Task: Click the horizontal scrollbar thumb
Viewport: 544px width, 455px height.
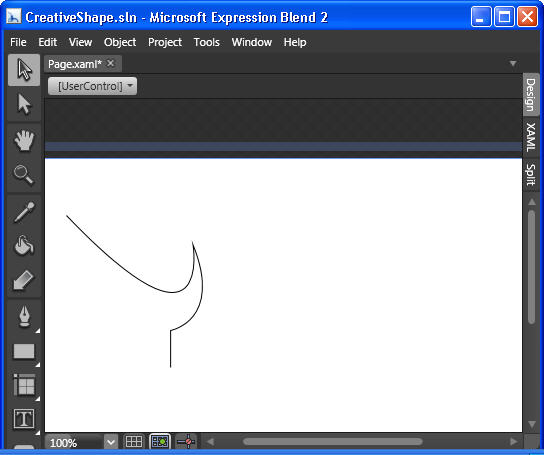Action: tap(333, 442)
